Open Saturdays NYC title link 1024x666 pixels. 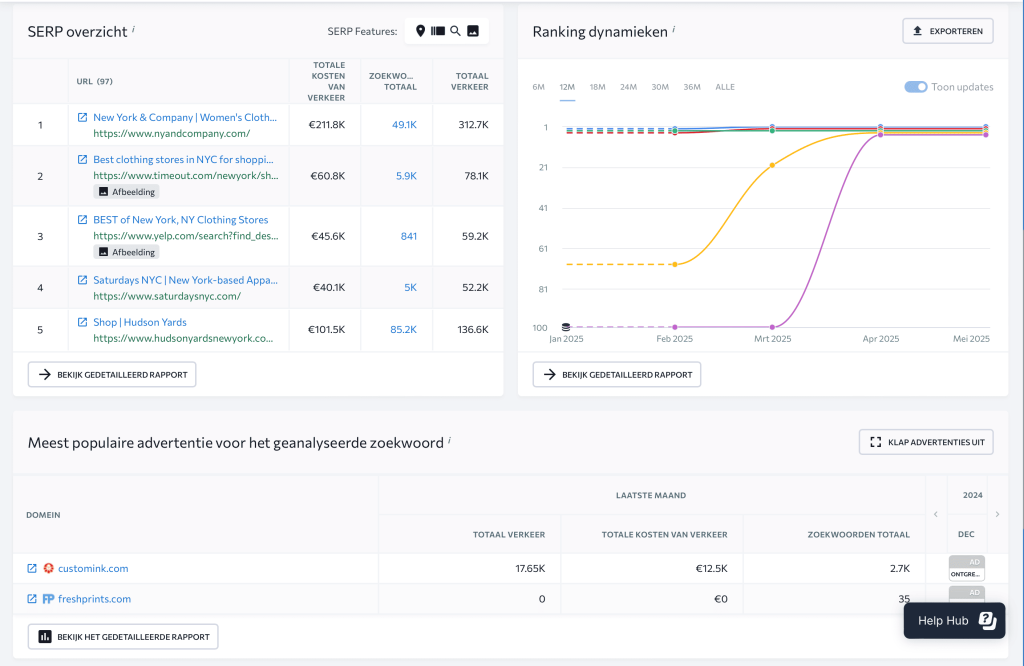pyautogui.click(x=185, y=280)
